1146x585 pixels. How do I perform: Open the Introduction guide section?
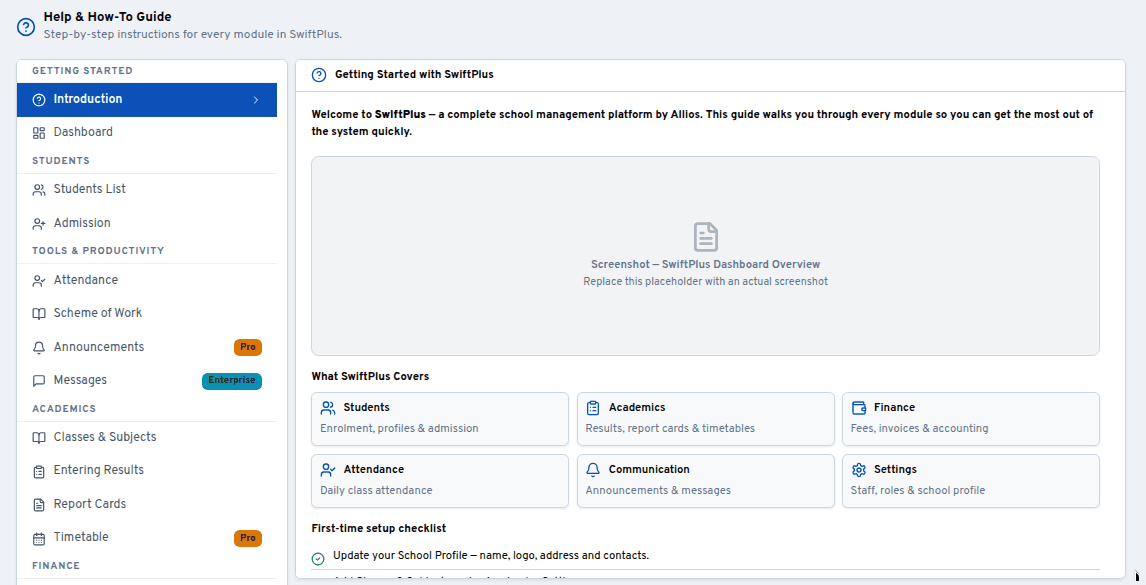(x=147, y=99)
